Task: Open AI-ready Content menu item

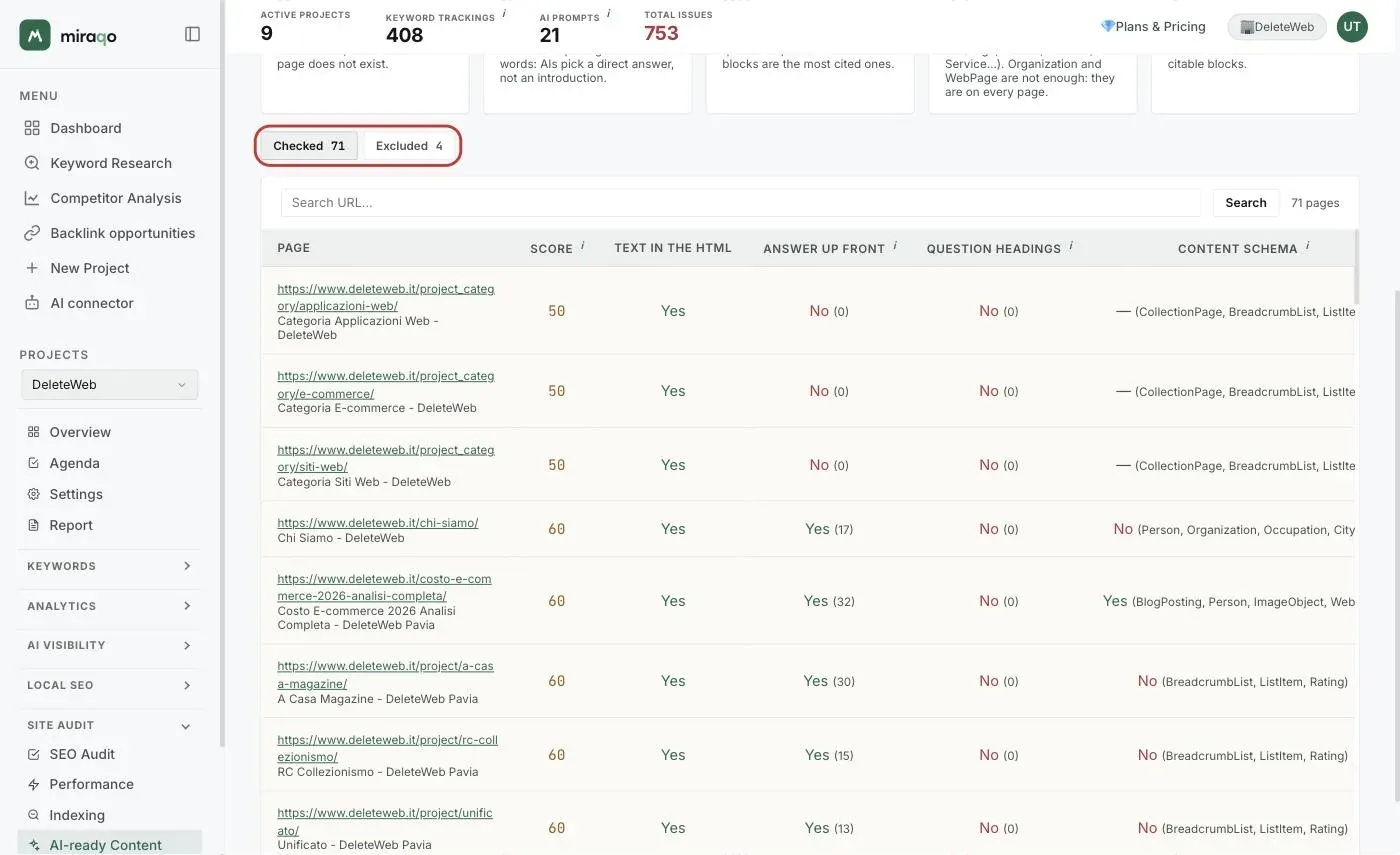Action: pos(110,844)
